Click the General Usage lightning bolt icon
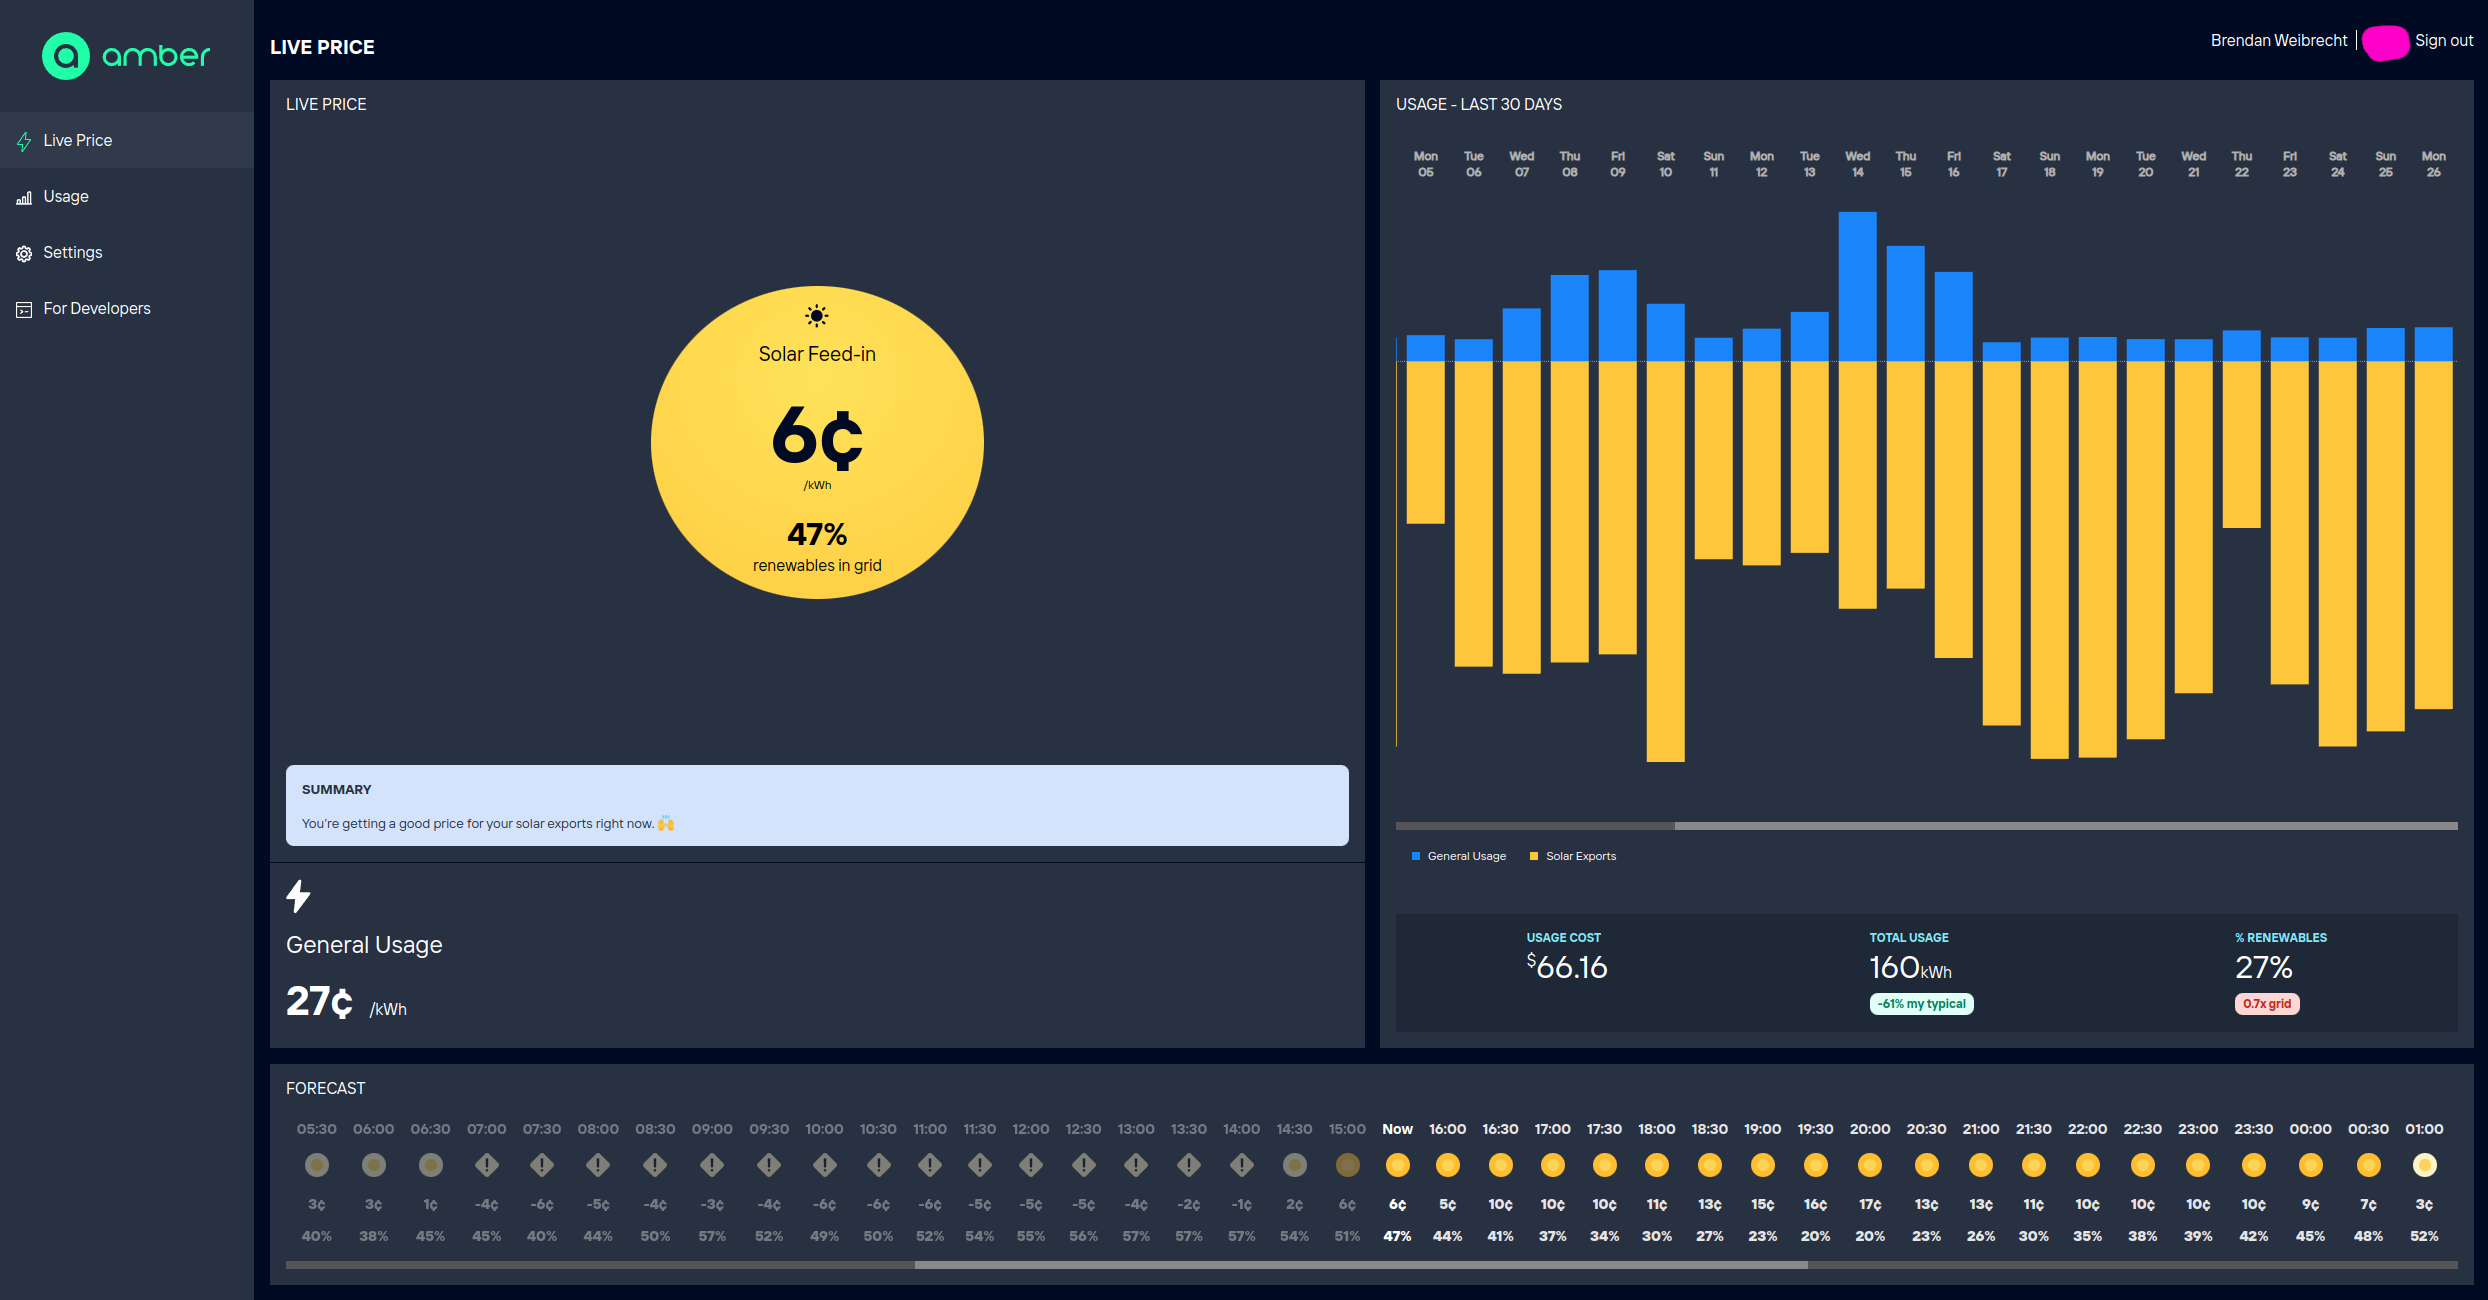2488x1300 pixels. click(x=298, y=896)
